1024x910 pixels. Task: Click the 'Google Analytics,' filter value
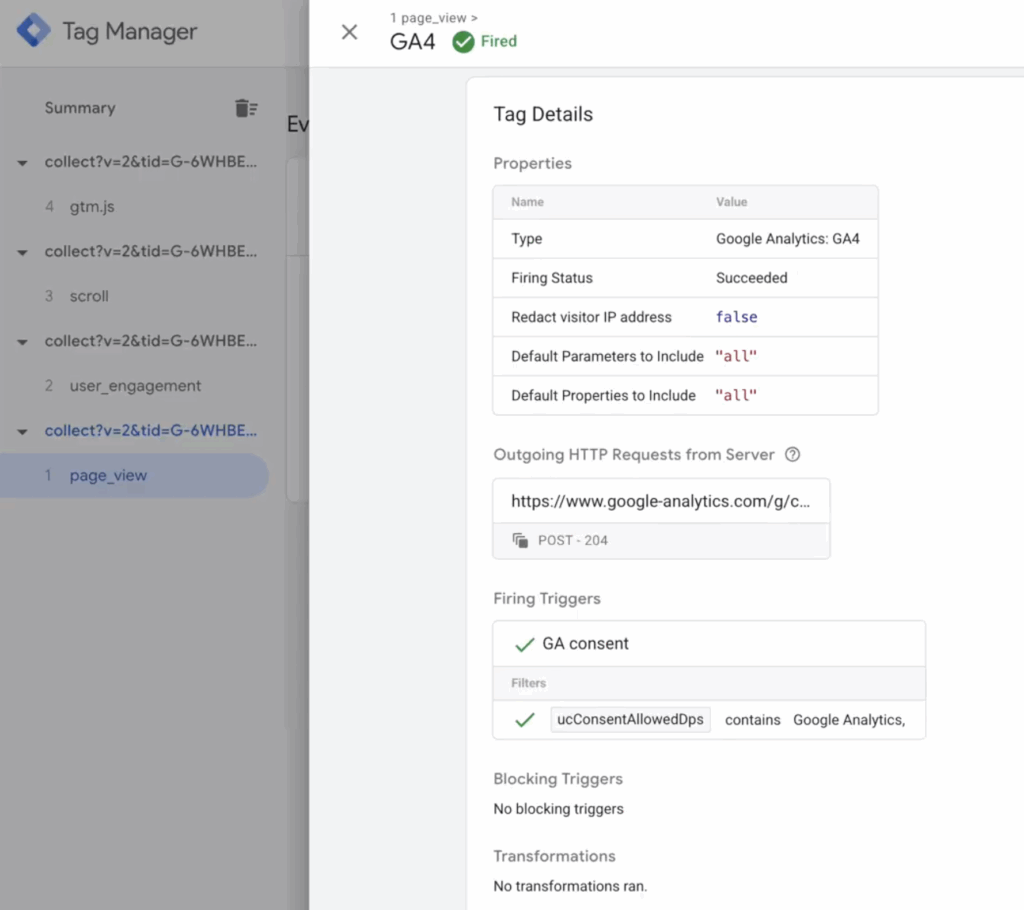[849, 720]
